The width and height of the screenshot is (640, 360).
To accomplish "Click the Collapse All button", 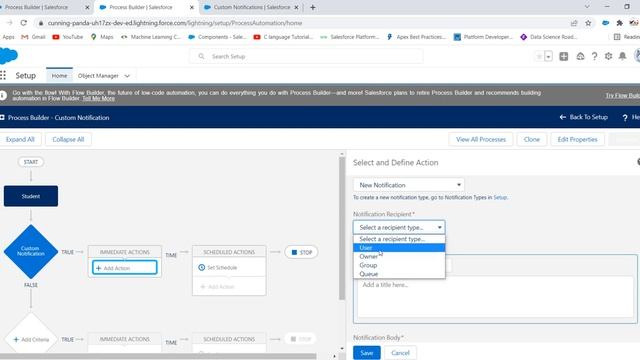I will (68, 139).
